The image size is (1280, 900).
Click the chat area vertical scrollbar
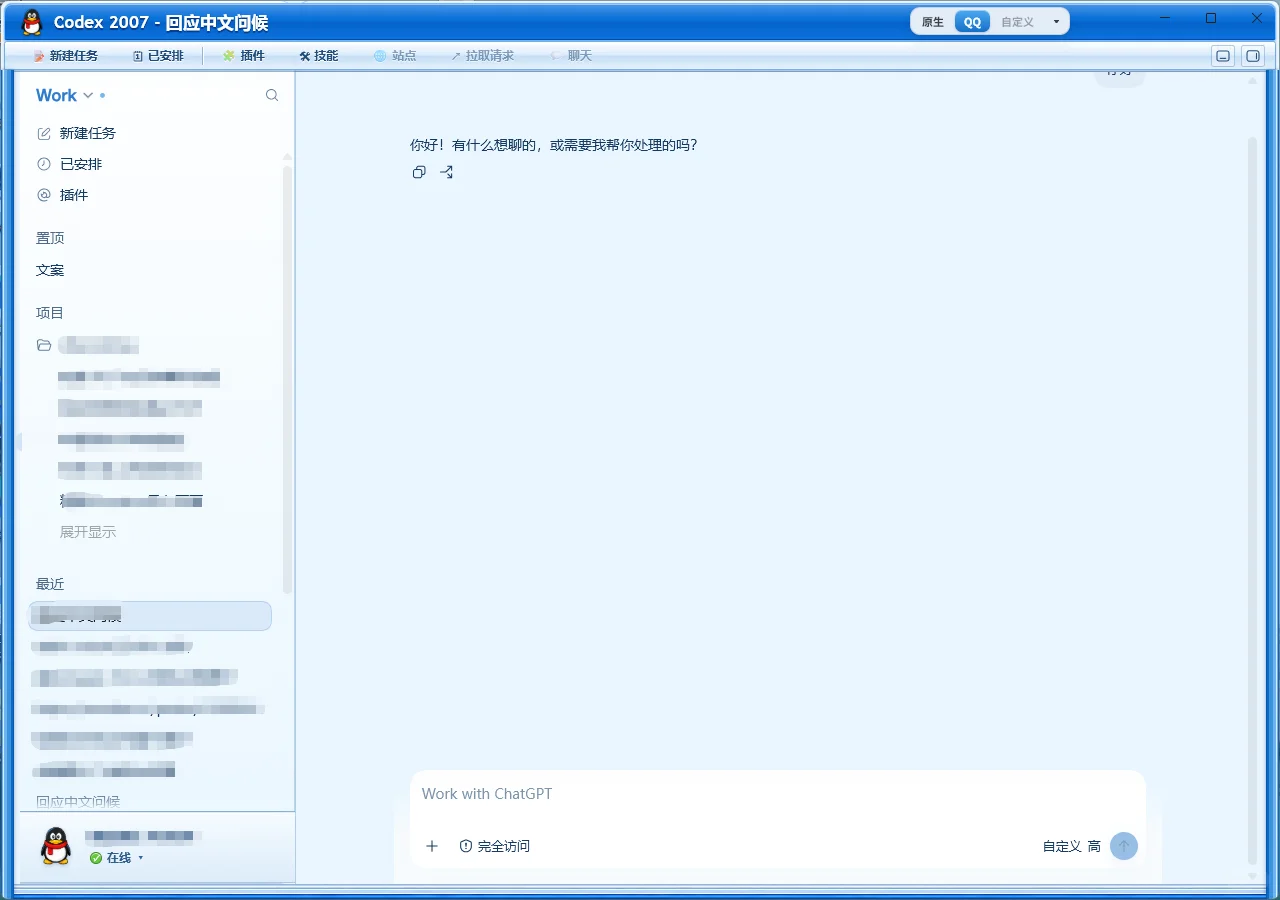[1252, 500]
